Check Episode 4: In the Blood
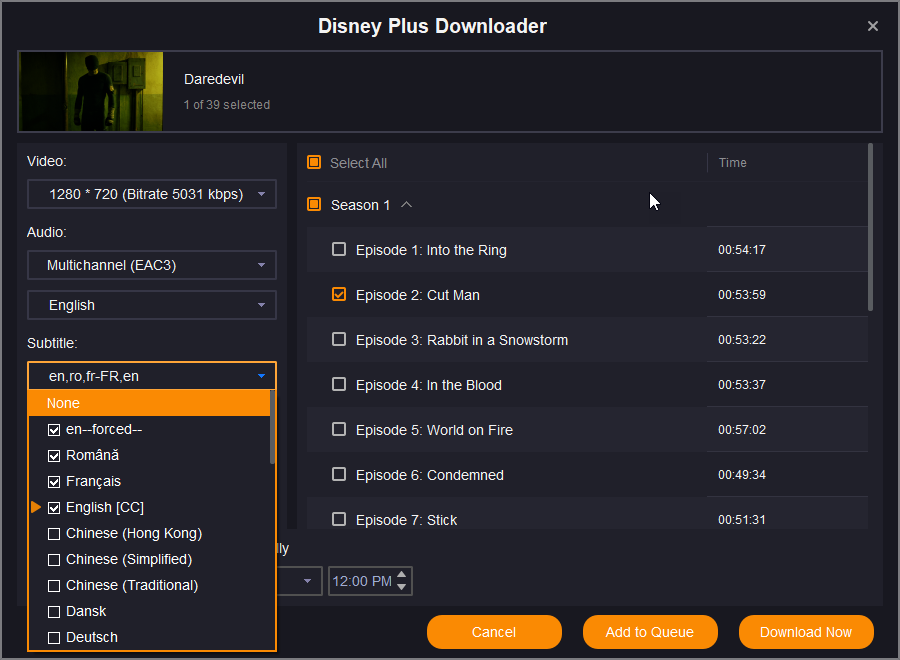The width and height of the screenshot is (900, 660). tap(339, 384)
